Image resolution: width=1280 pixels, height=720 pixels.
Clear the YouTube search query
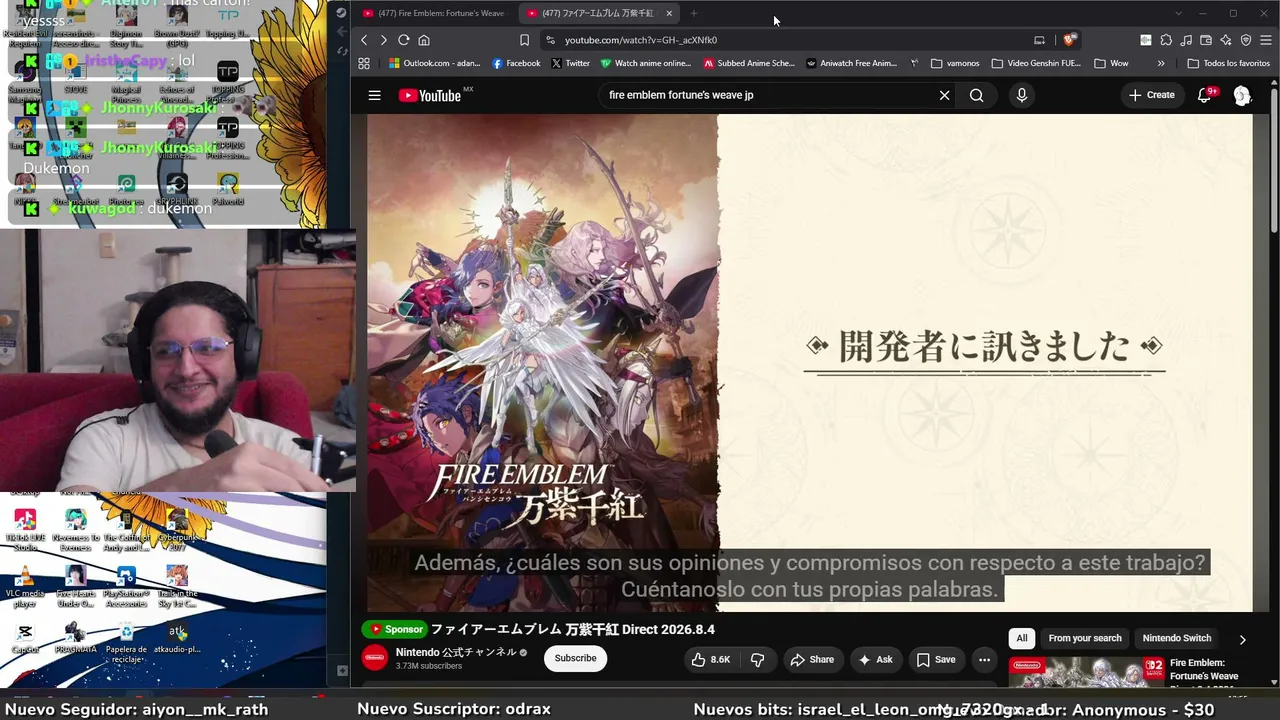pyautogui.click(x=944, y=95)
